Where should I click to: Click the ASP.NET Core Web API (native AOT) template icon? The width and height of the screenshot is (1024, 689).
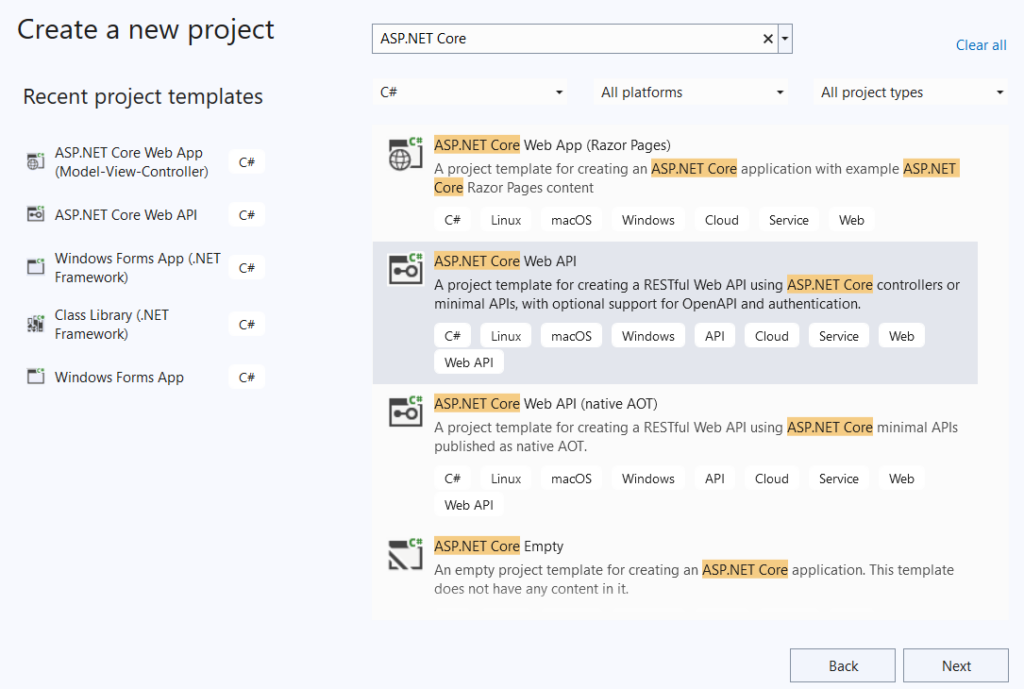(406, 411)
